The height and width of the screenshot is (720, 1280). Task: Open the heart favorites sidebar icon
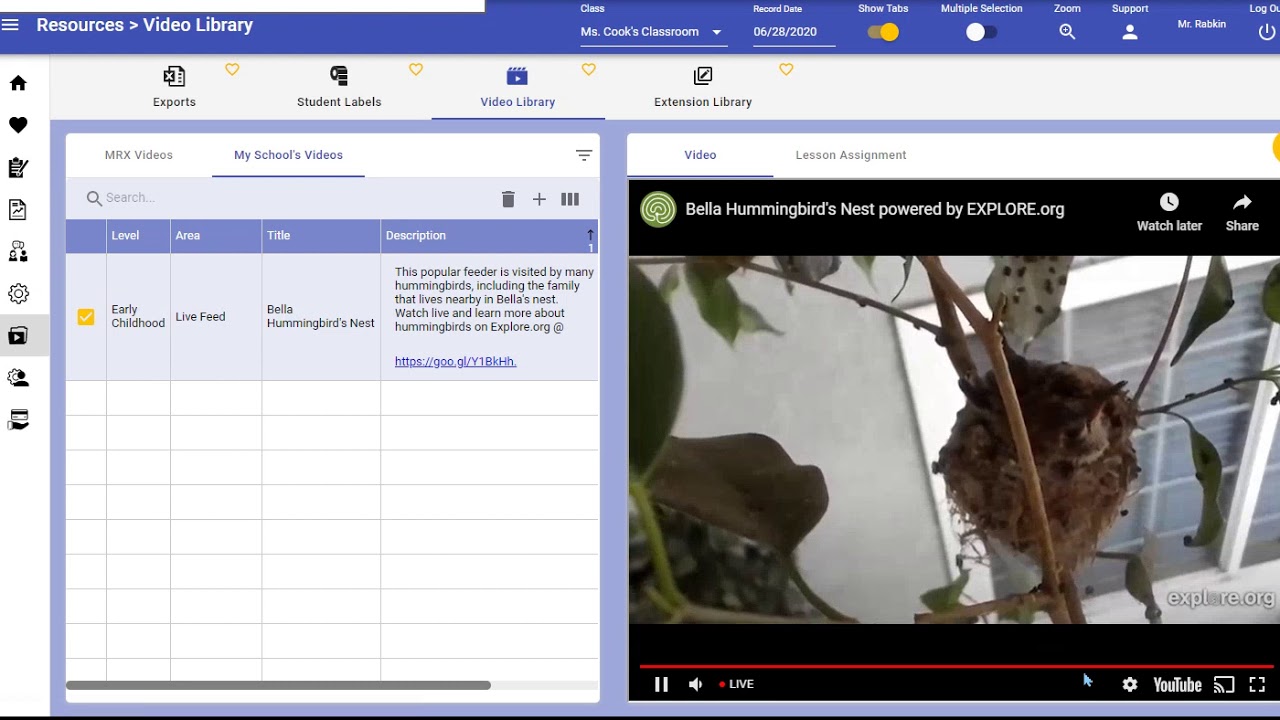point(18,125)
